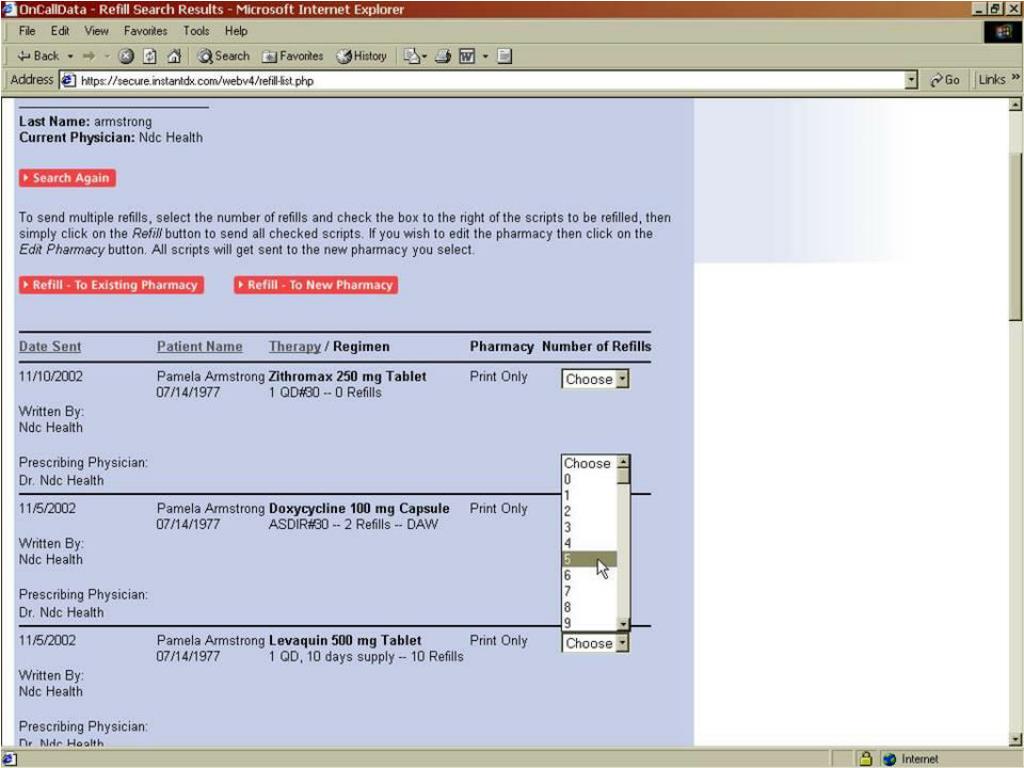Click Number of Refills column header
The image size is (1024, 768).
tap(596, 347)
